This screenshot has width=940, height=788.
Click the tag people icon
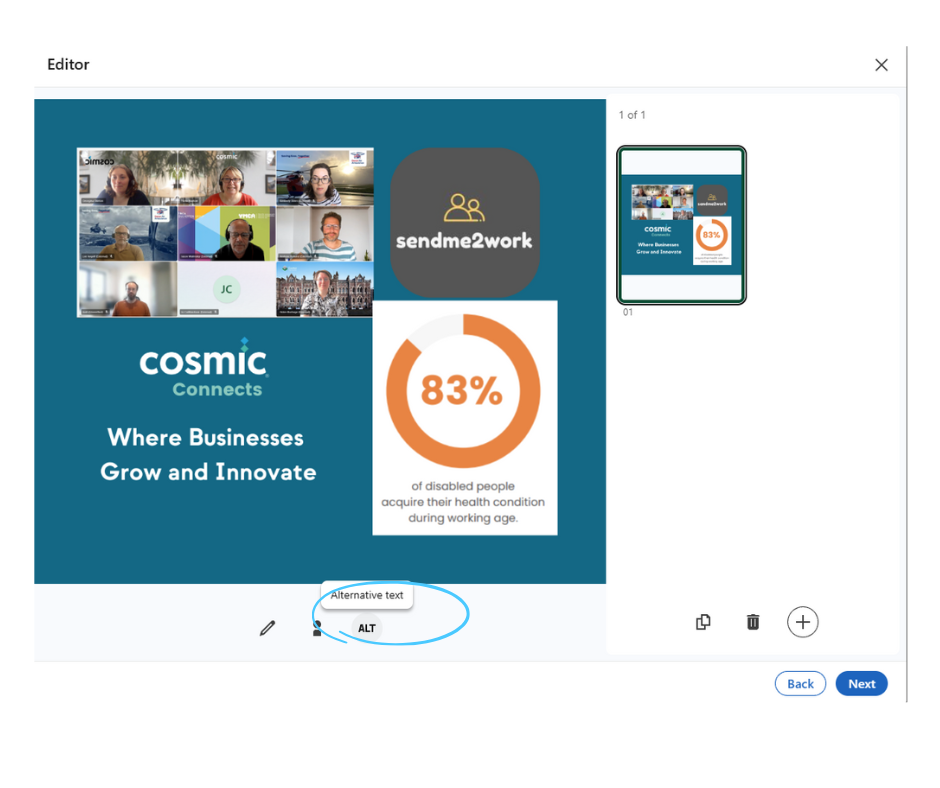(x=317, y=628)
